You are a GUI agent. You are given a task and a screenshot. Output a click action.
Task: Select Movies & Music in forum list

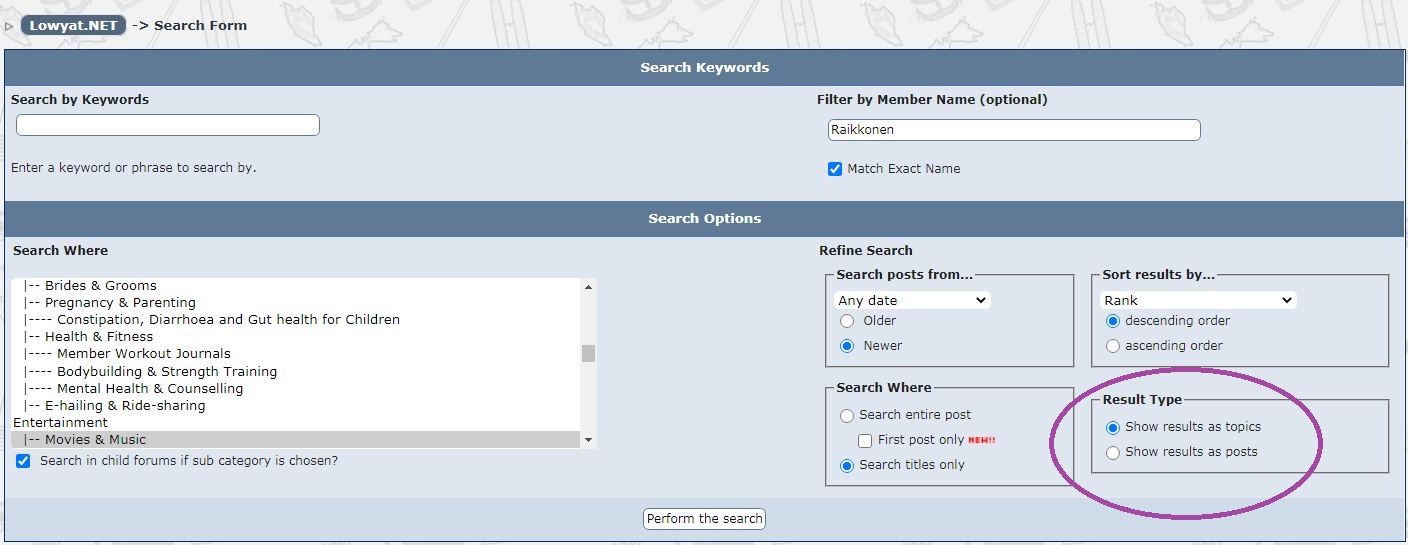point(96,440)
